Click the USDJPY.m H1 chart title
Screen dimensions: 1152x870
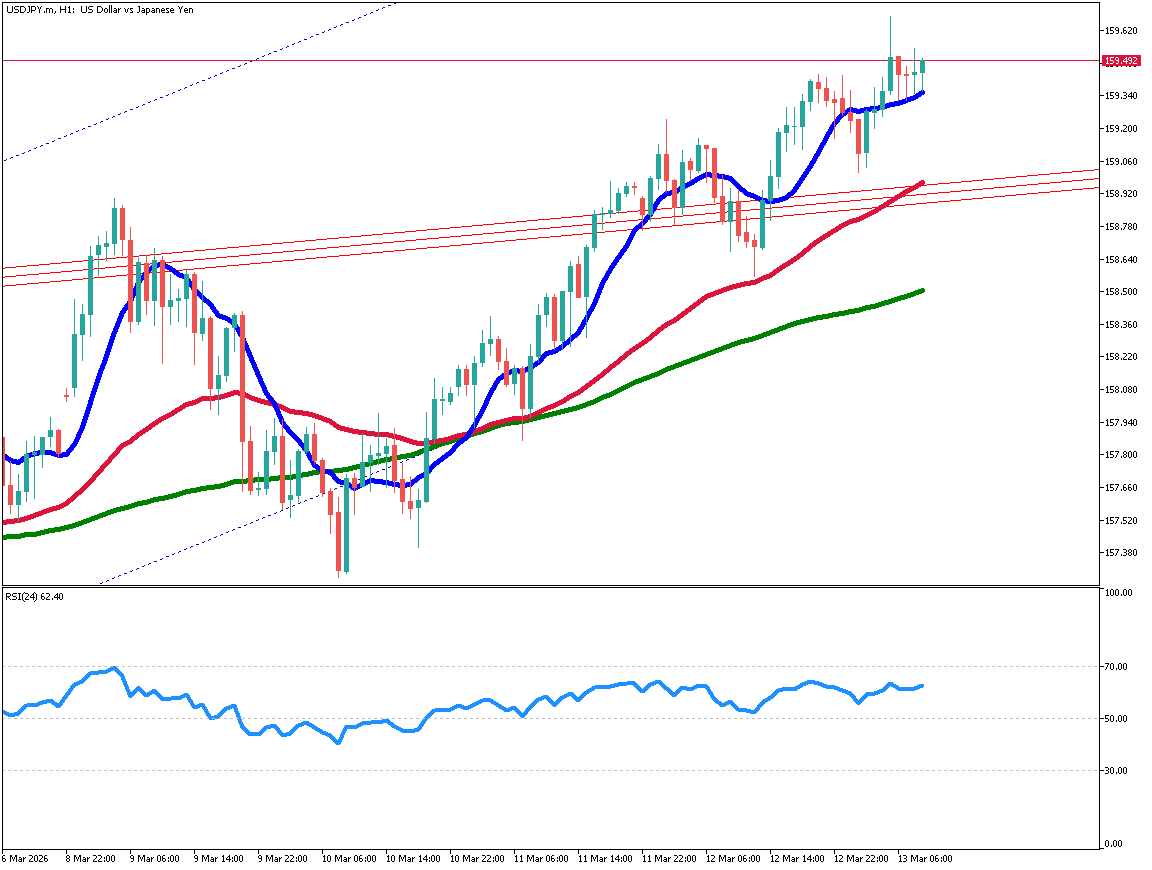click(98, 10)
